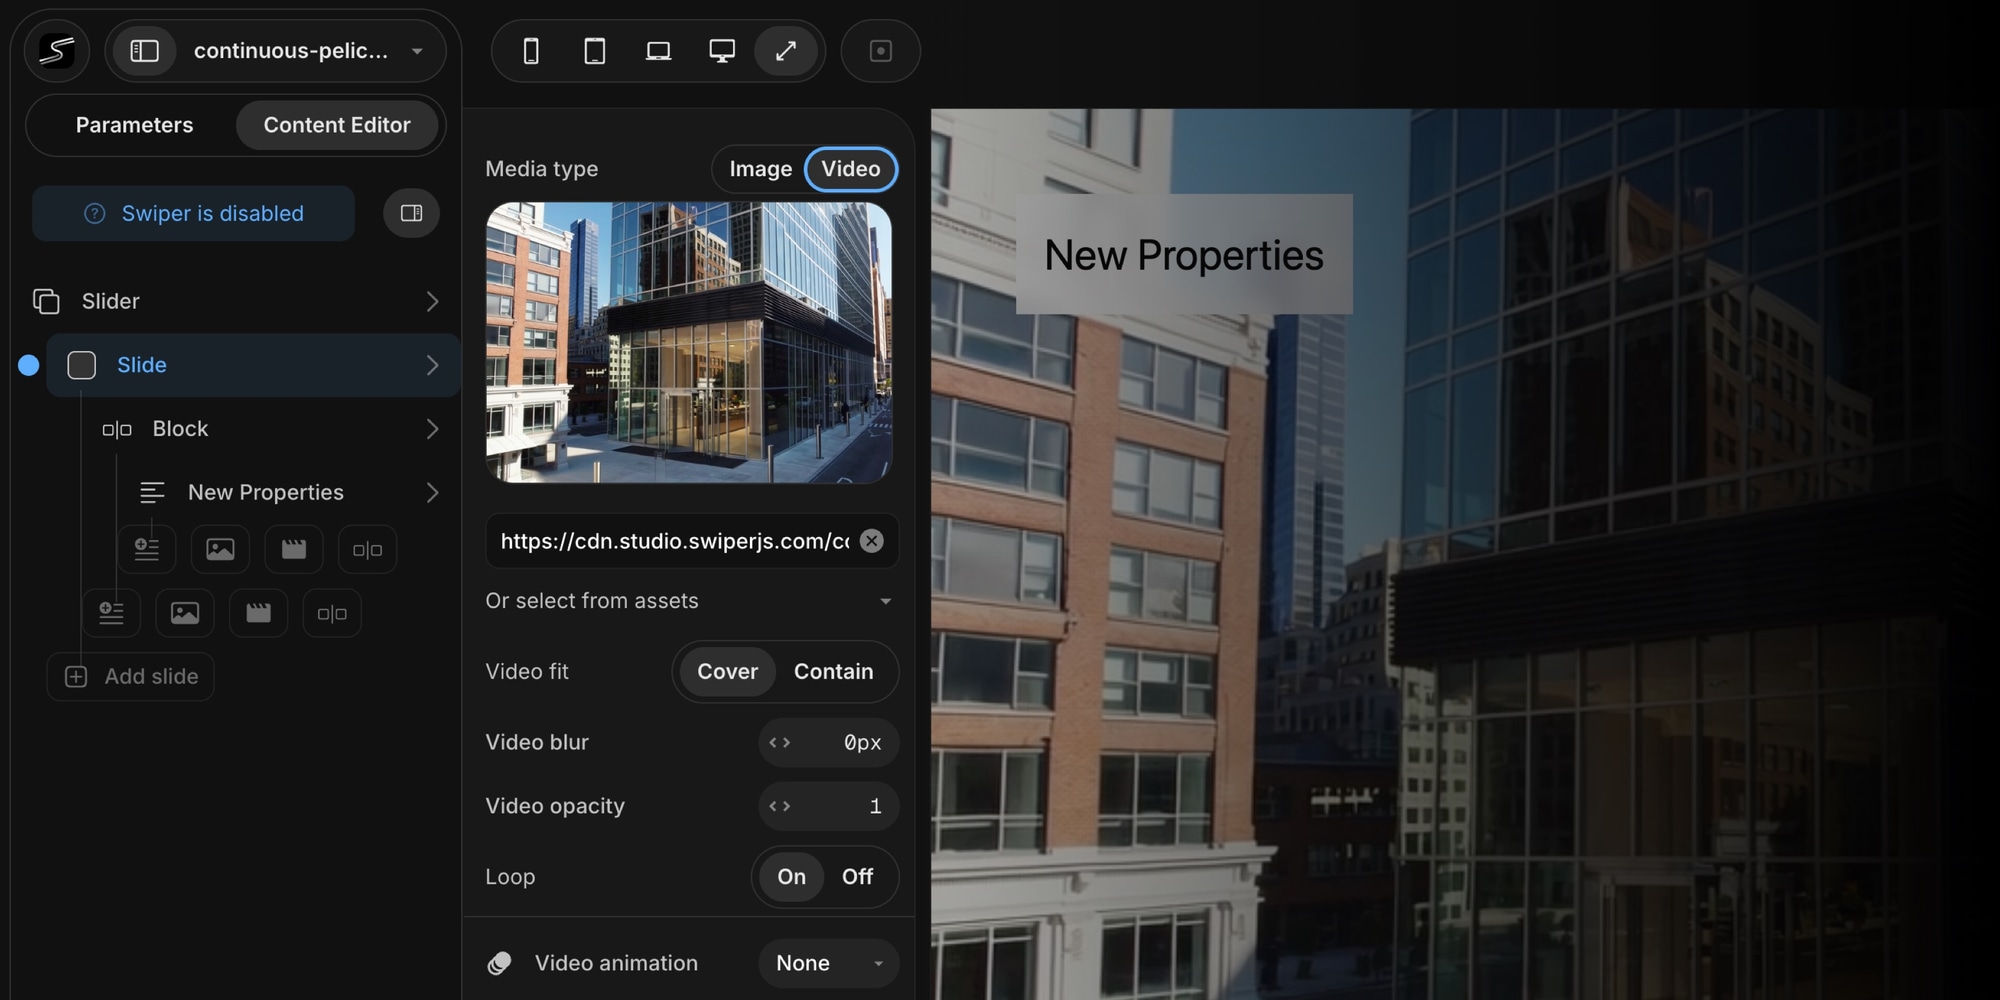Select the tablet preview icon
This screenshot has height=1000, width=2000.
point(594,51)
